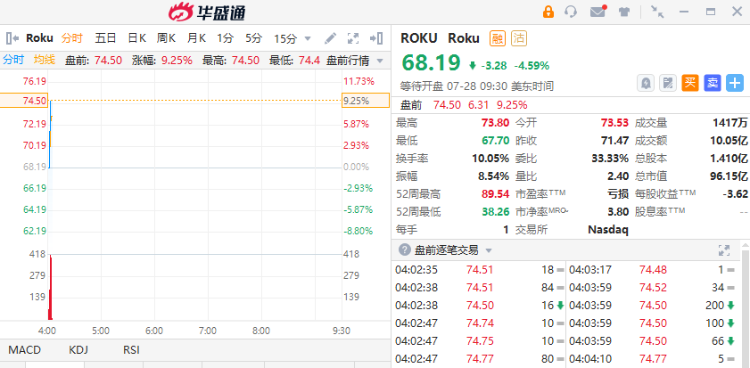750x368 pixels.
Task: Switch to 月K chart tab
Action: click(196, 38)
